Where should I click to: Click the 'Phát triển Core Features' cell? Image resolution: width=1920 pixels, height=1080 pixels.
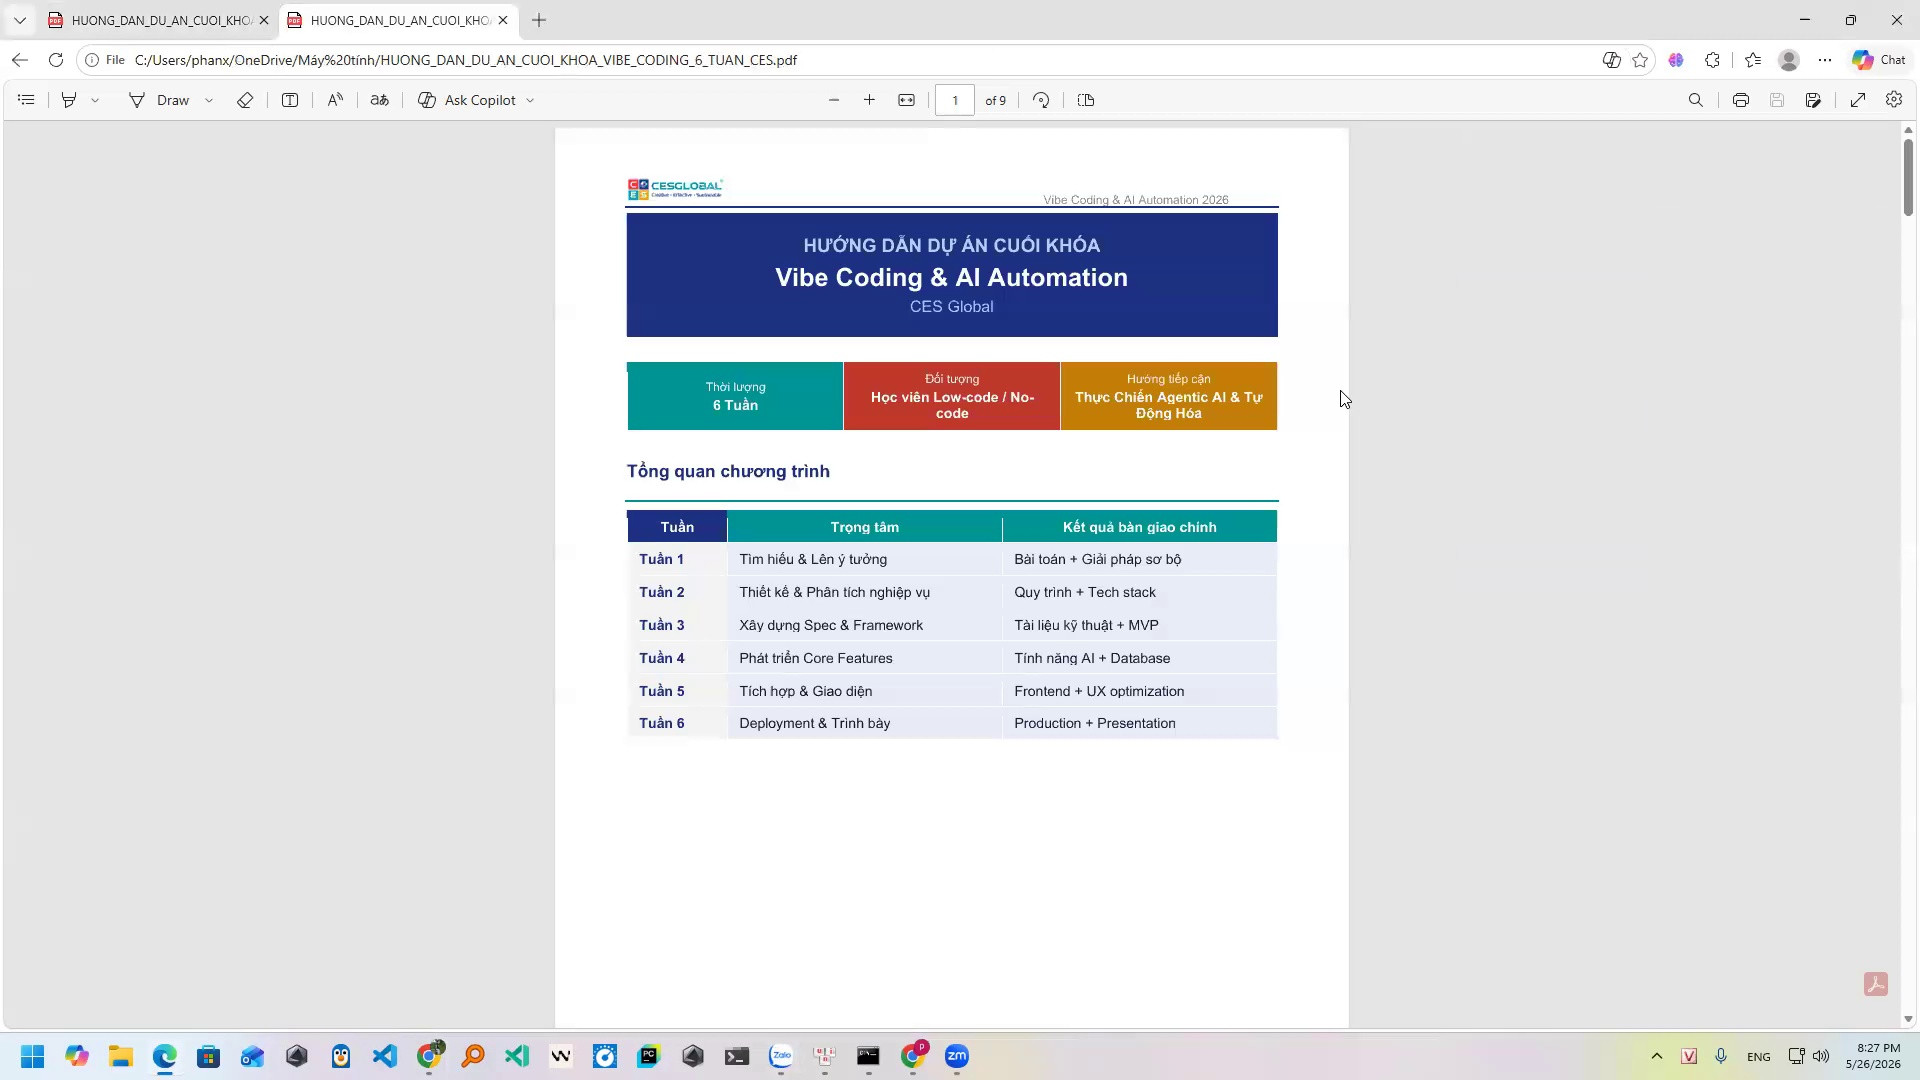(x=865, y=658)
